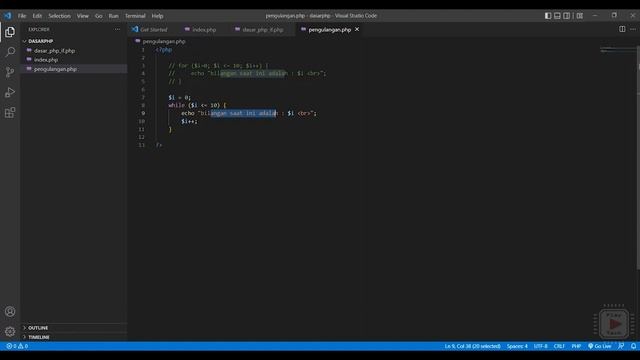
Task: Open the Extensions view icon
Action: click(10, 113)
